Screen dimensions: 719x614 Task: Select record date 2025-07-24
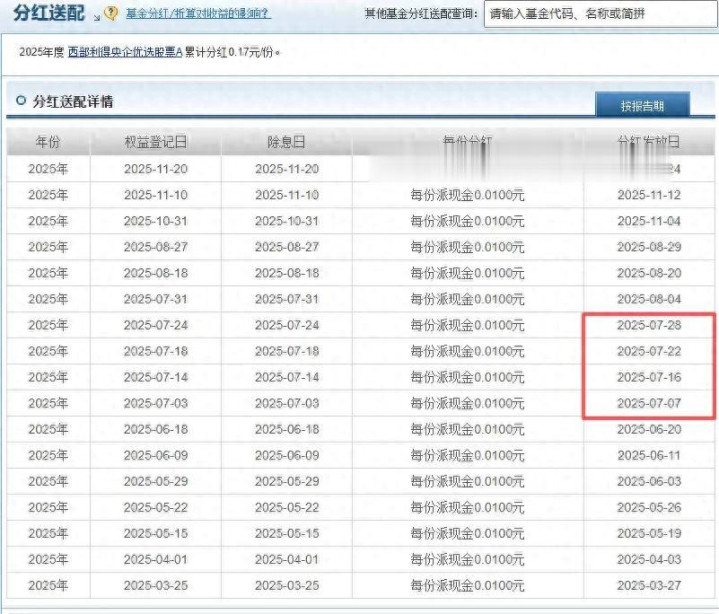[x=156, y=326]
